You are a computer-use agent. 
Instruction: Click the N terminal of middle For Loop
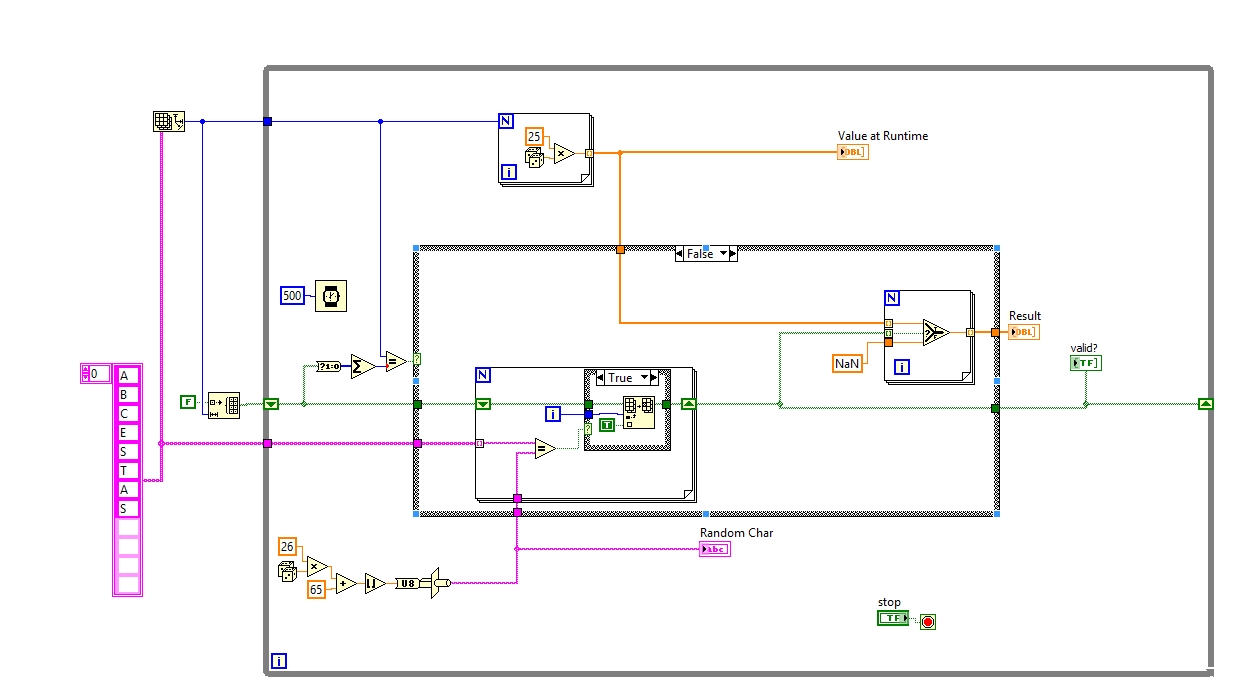coord(483,375)
